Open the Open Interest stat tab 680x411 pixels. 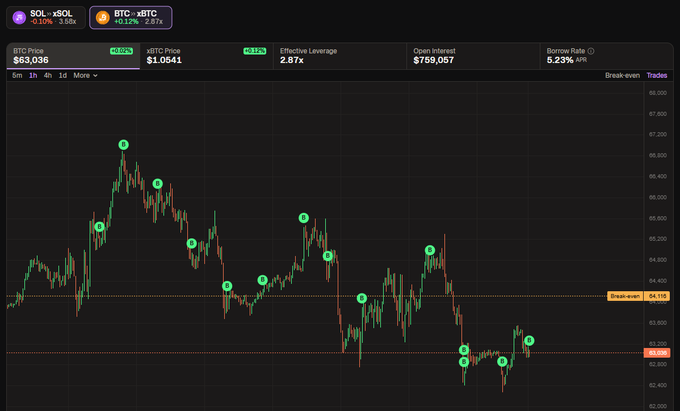[473, 56]
